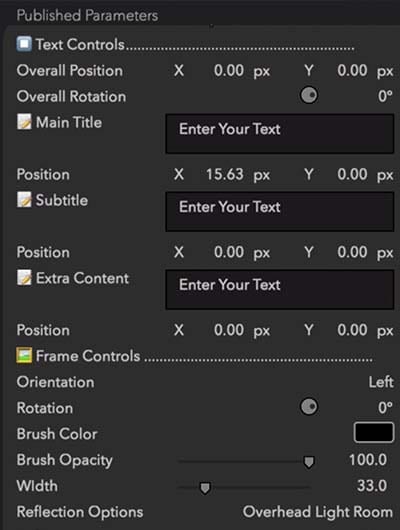The width and height of the screenshot is (400, 530).
Task: Select Overall Position Y value field
Action: [x=352, y=71]
